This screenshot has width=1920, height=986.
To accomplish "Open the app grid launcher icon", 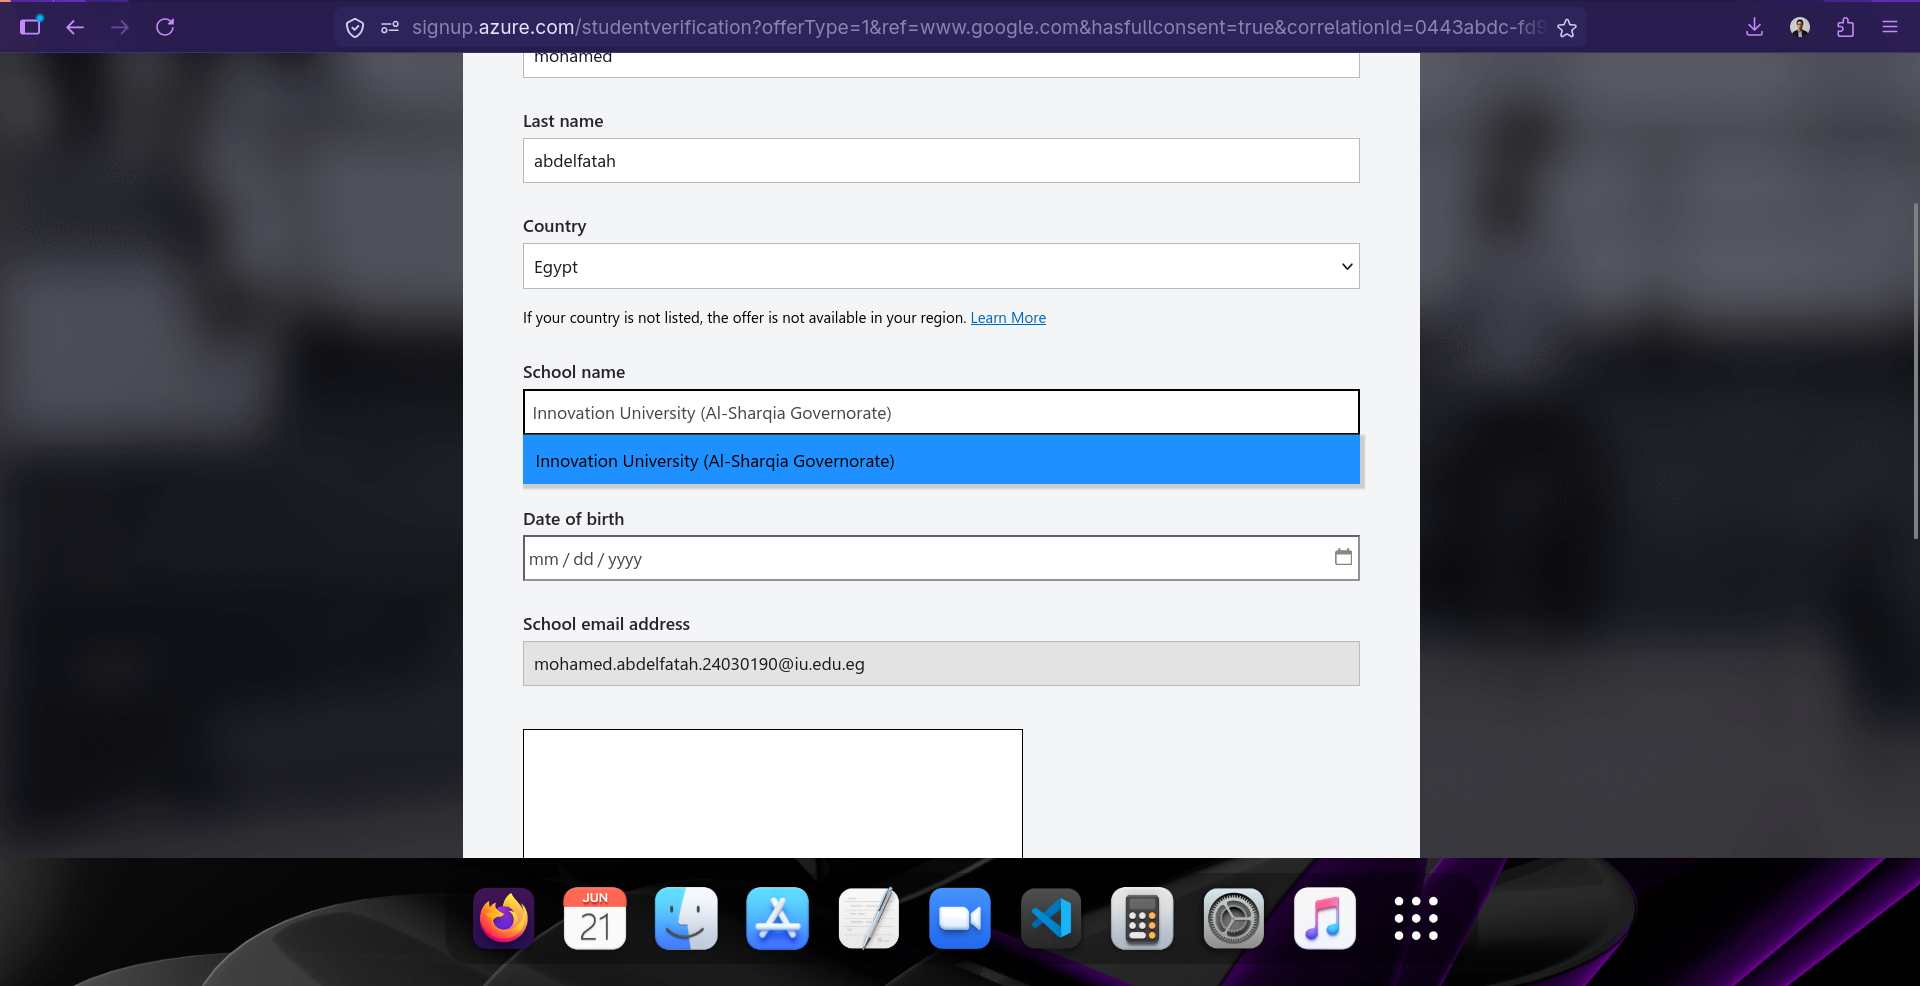I will [1416, 918].
